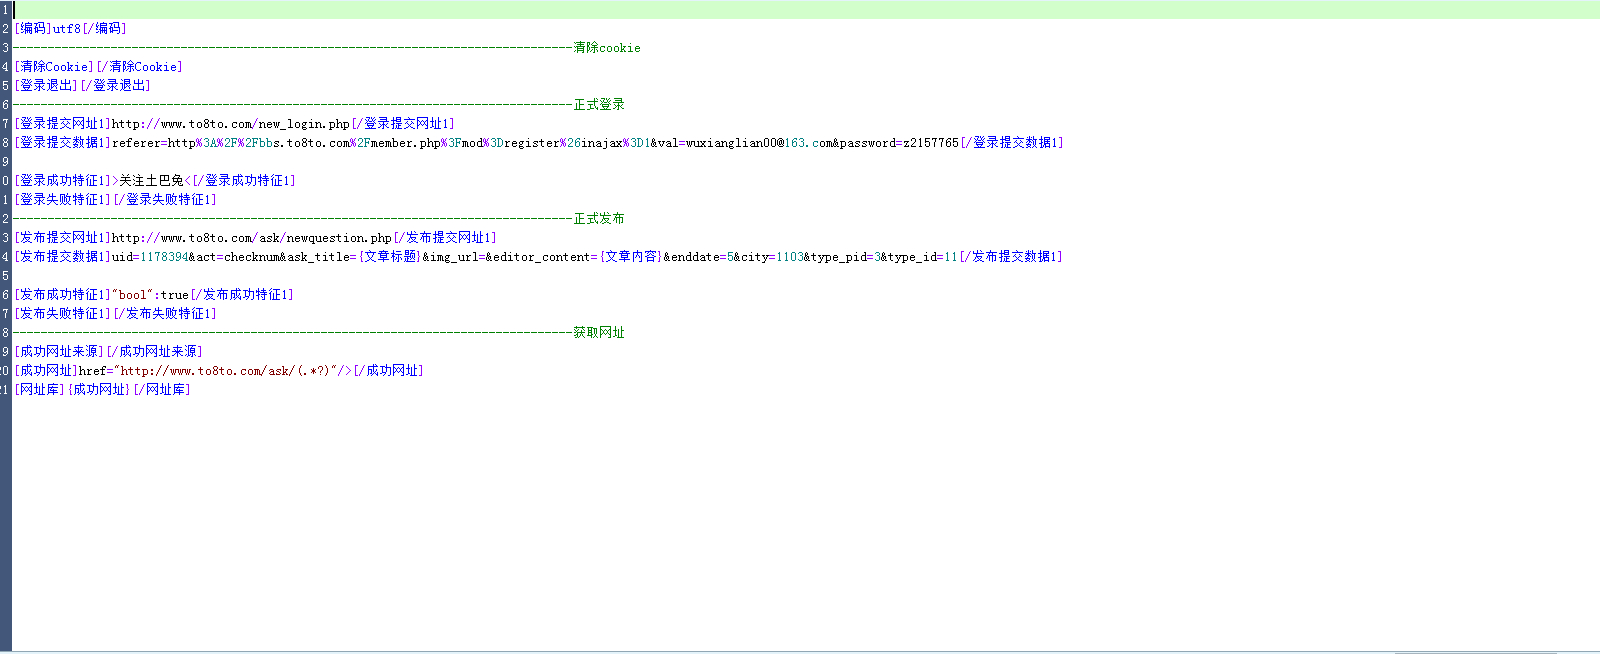The image size is (1600, 654).
Task: Click the {文章标题} placeholder variable
Action: point(389,257)
